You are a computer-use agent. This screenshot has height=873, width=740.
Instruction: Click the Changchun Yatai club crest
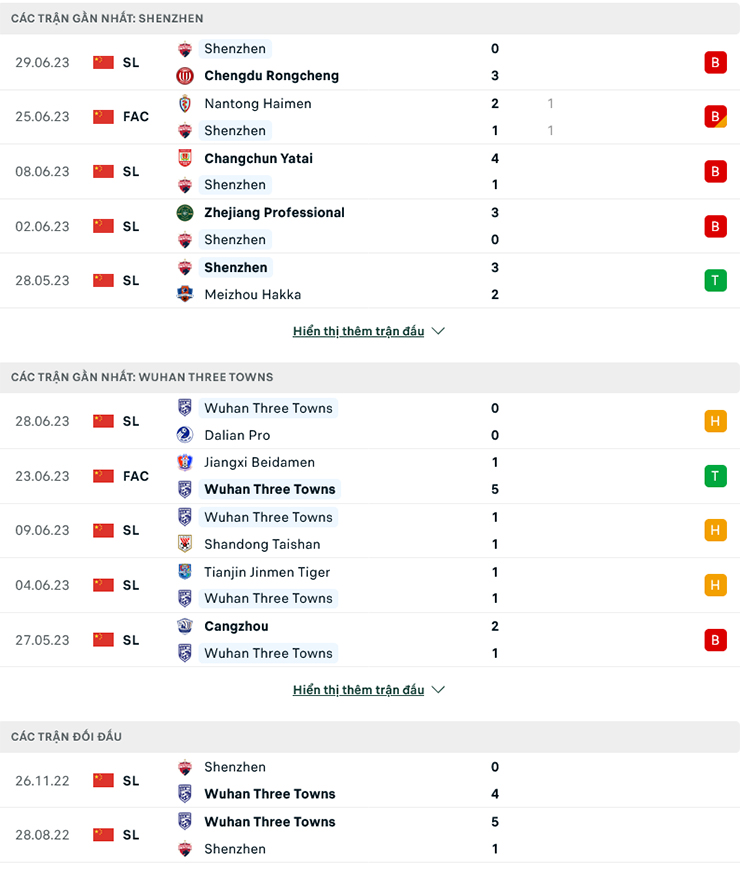pos(185,158)
